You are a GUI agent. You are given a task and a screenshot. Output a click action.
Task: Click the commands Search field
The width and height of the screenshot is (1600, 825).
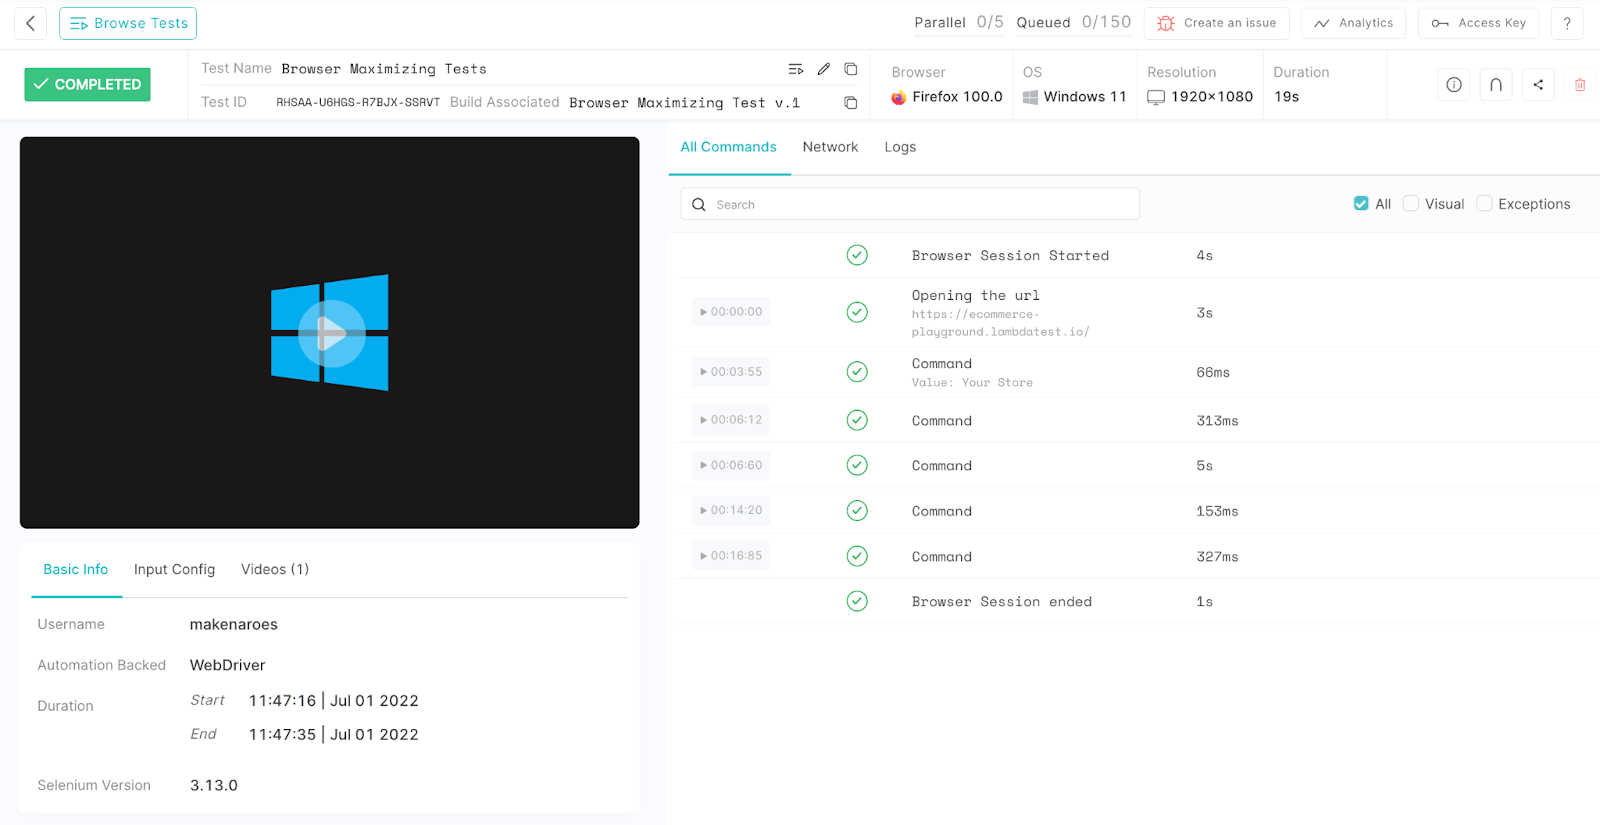[x=910, y=204]
